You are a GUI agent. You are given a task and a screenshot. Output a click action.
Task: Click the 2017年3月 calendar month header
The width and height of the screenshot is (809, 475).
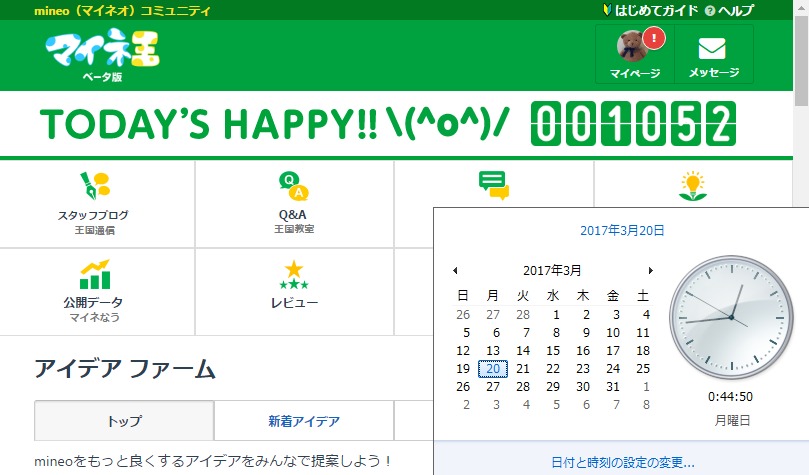tap(552, 270)
